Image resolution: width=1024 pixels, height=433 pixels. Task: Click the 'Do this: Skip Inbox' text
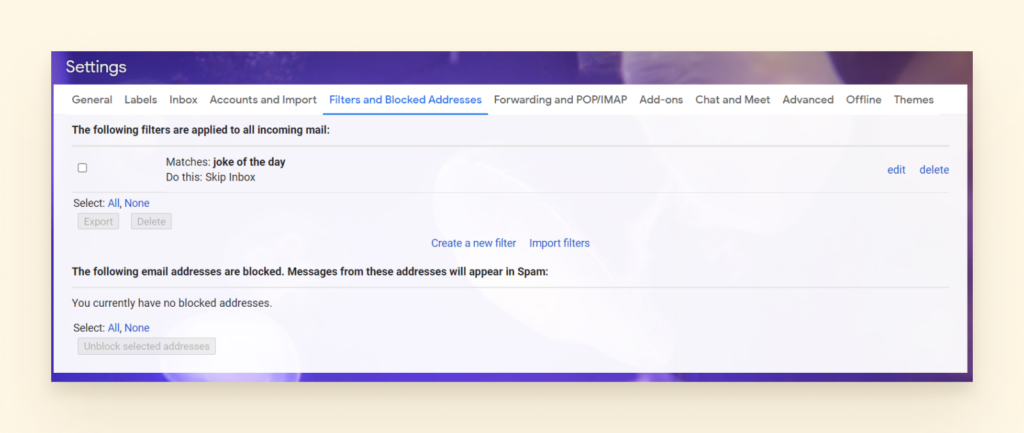(210, 177)
